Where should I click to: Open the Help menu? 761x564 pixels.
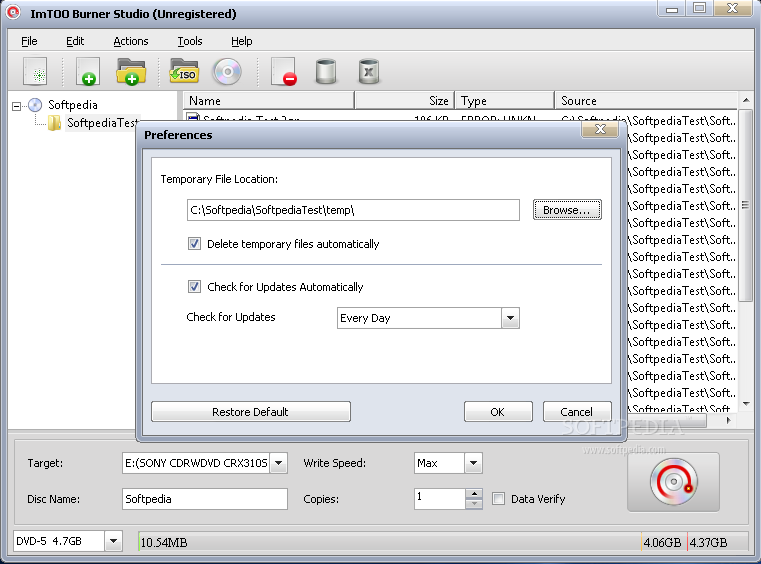click(x=241, y=41)
